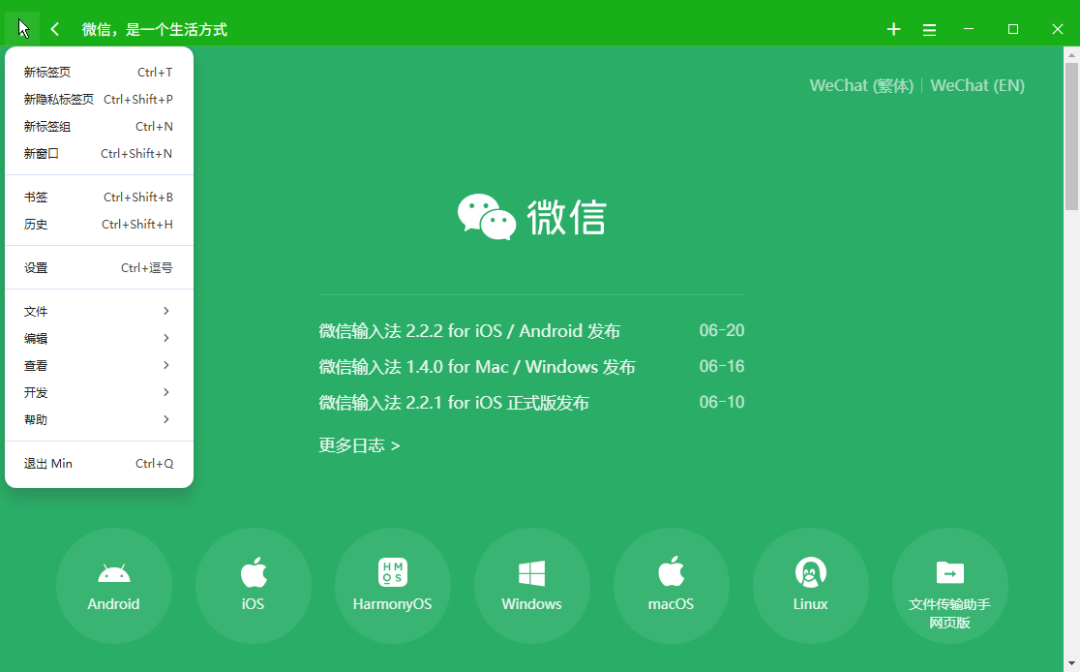Image resolution: width=1080 pixels, height=672 pixels.
Task: Expand the 文件 submenu
Action: 98,311
